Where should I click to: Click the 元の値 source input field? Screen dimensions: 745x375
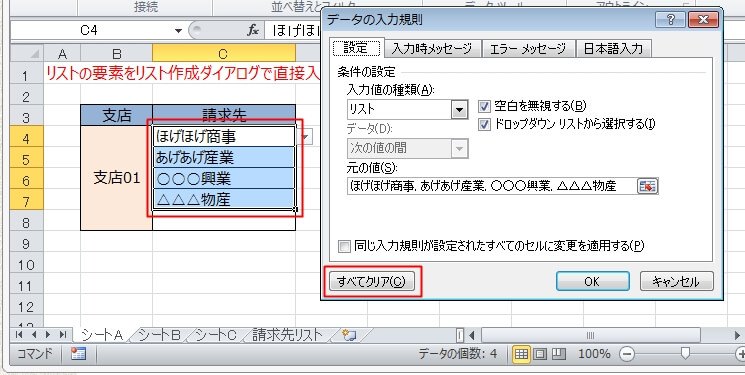[x=492, y=186]
